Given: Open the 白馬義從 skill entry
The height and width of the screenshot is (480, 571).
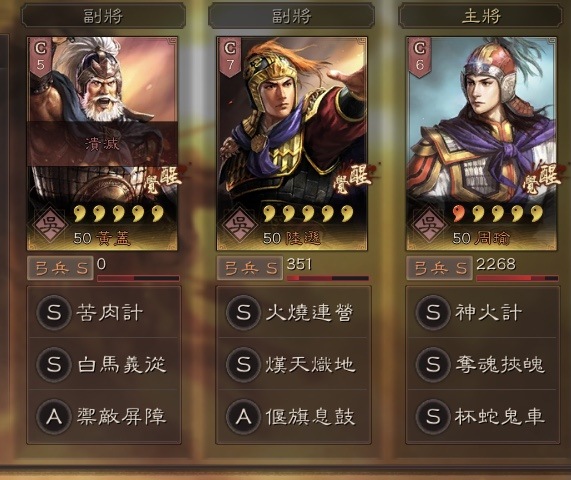Looking at the screenshot, I should 104,364.
